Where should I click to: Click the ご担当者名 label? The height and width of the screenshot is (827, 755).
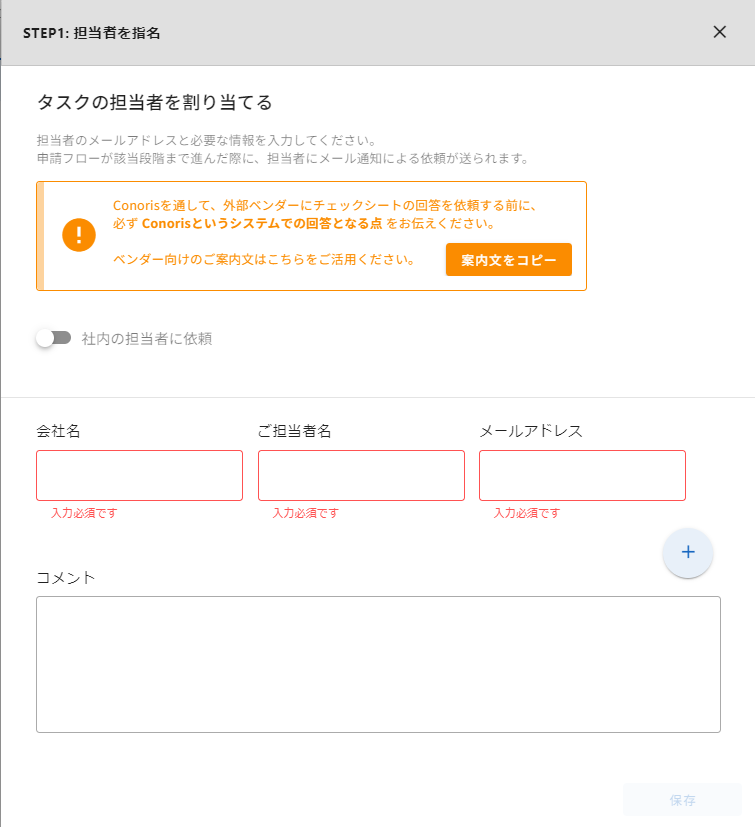click(x=294, y=431)
